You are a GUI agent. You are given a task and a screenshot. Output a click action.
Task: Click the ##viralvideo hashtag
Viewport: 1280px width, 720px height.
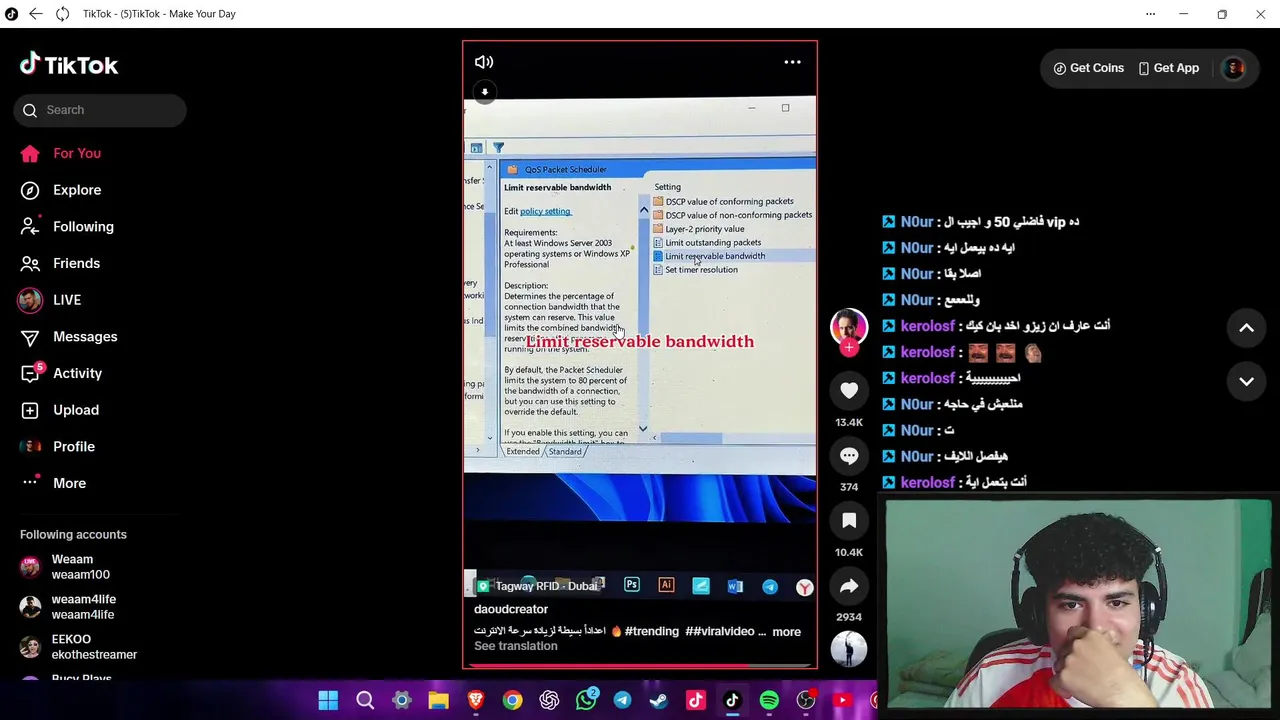tap(720, 632)
